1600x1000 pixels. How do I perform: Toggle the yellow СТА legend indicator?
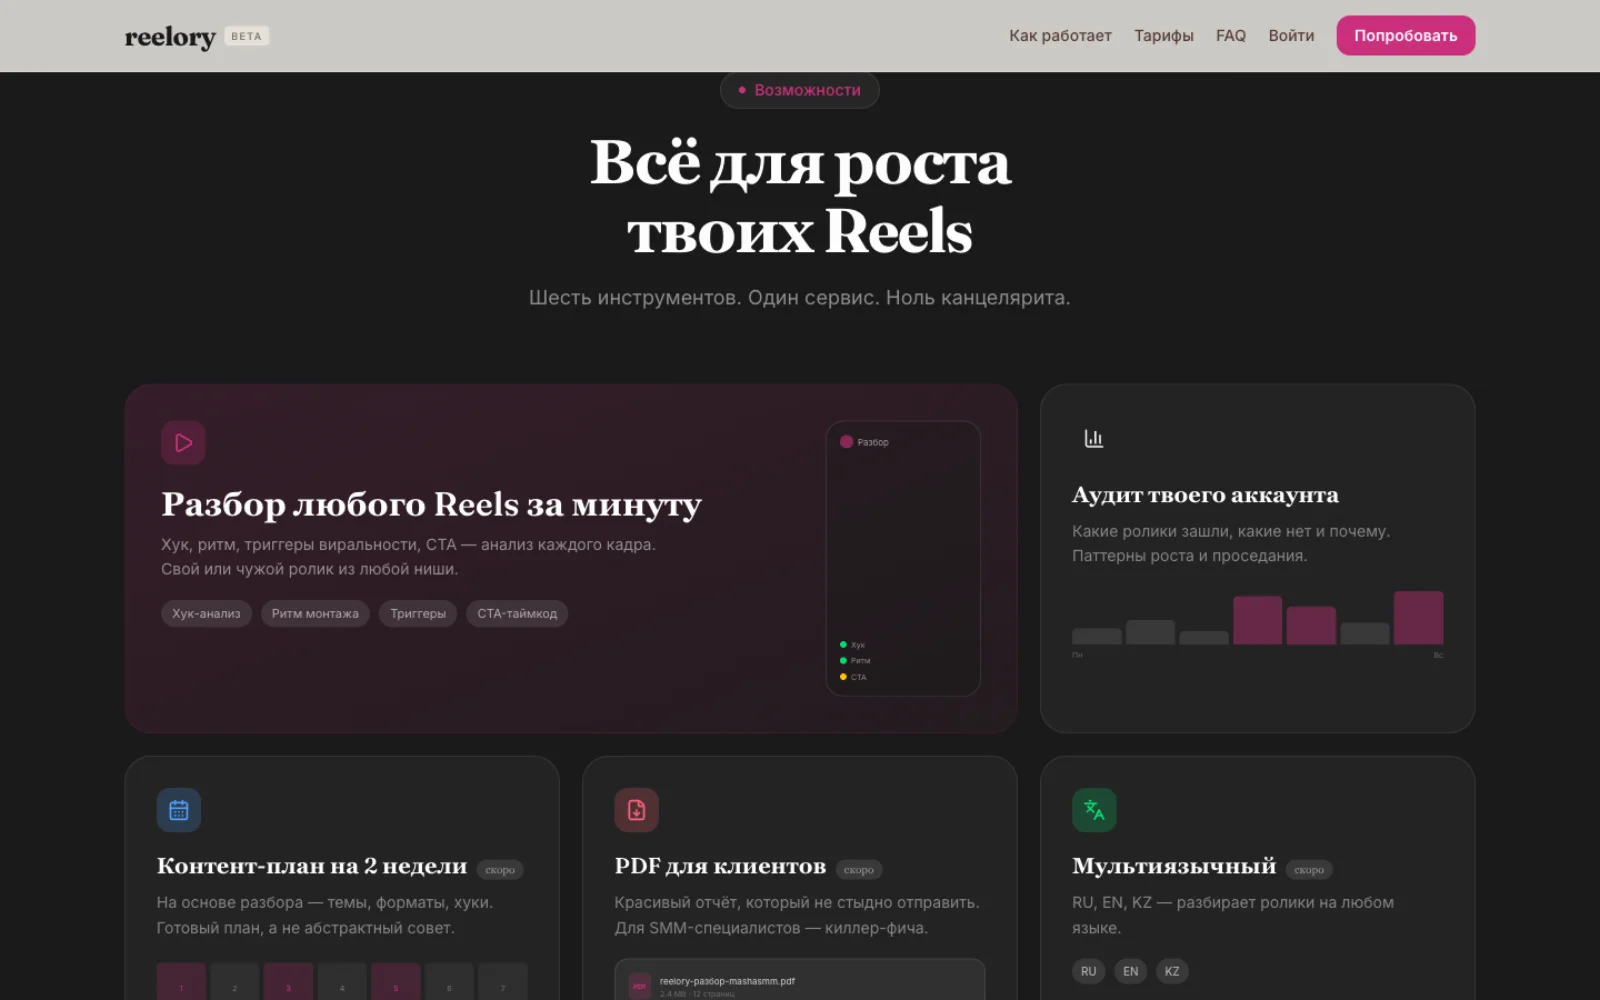pos(843,677)
